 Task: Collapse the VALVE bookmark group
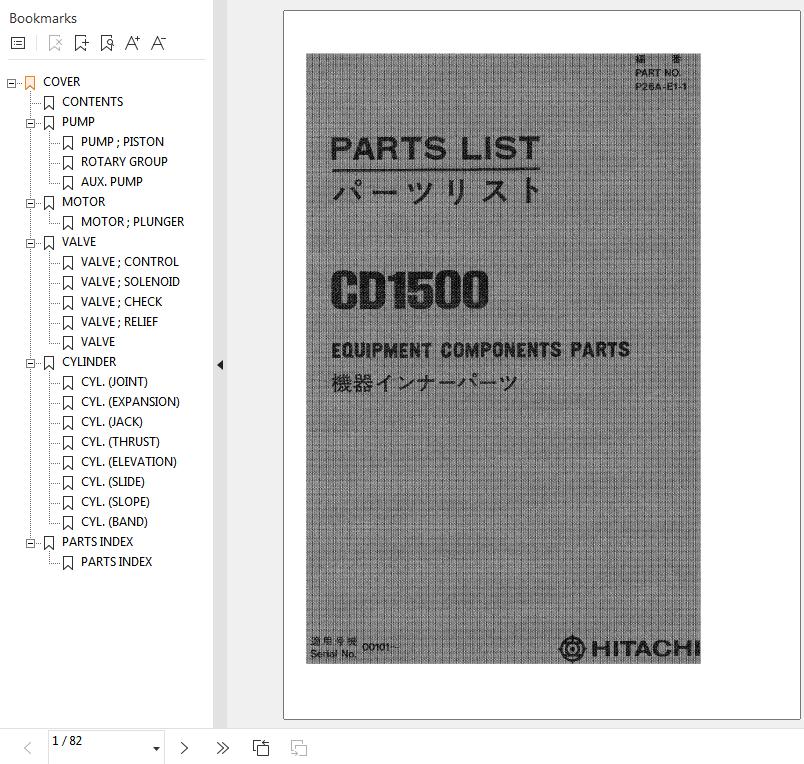30,243
